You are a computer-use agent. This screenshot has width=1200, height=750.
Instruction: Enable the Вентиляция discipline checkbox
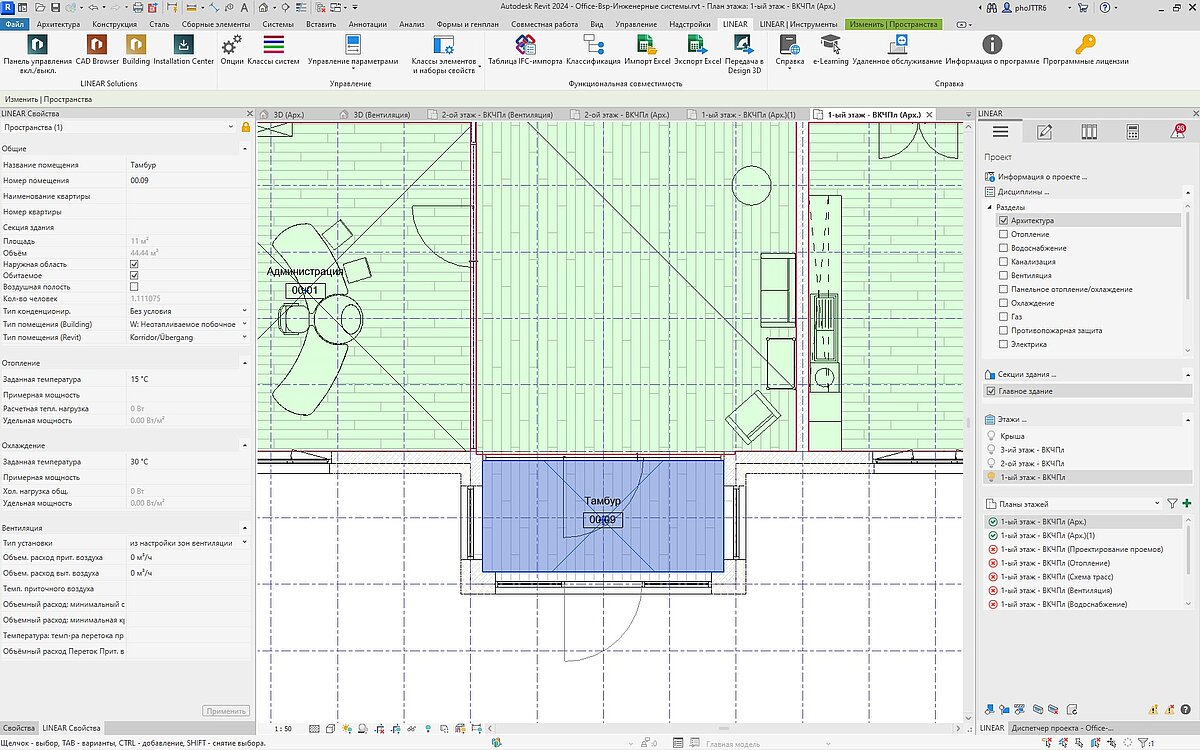[x=1004, y=276]
